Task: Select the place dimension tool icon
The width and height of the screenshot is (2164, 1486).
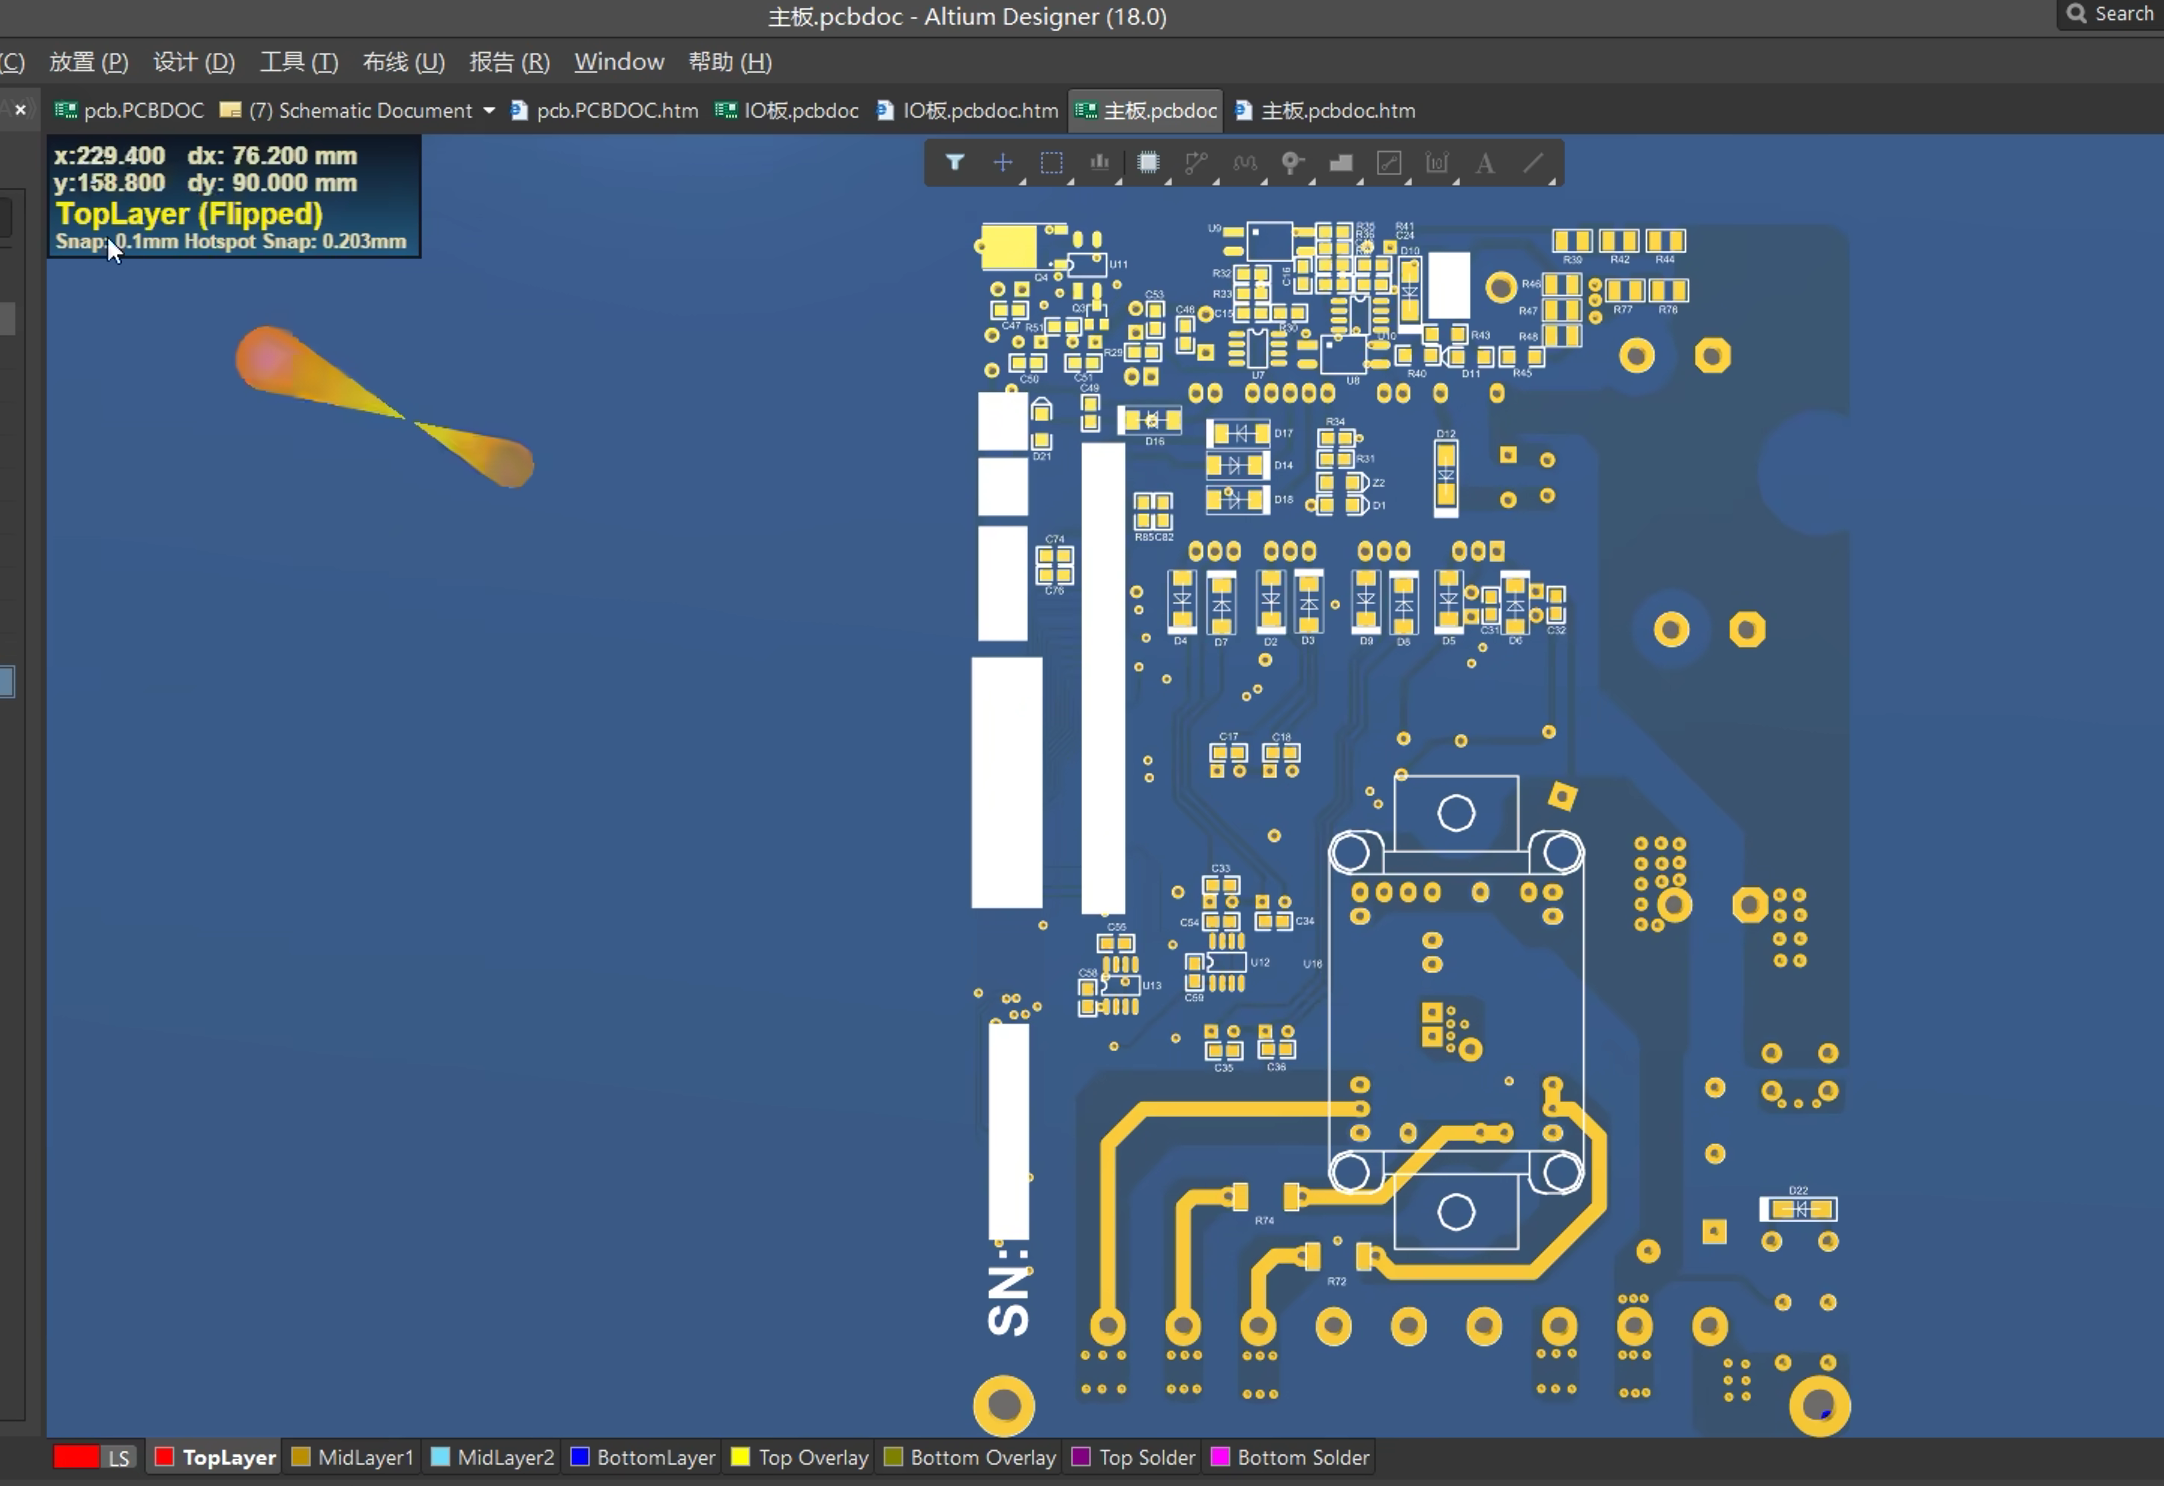Action: [1437, 163]
